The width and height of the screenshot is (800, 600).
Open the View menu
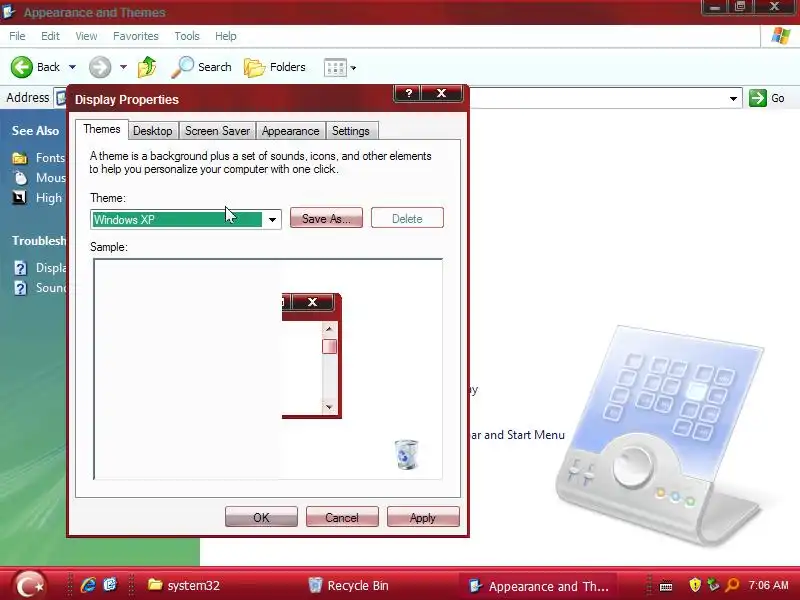tap(86, 36)
